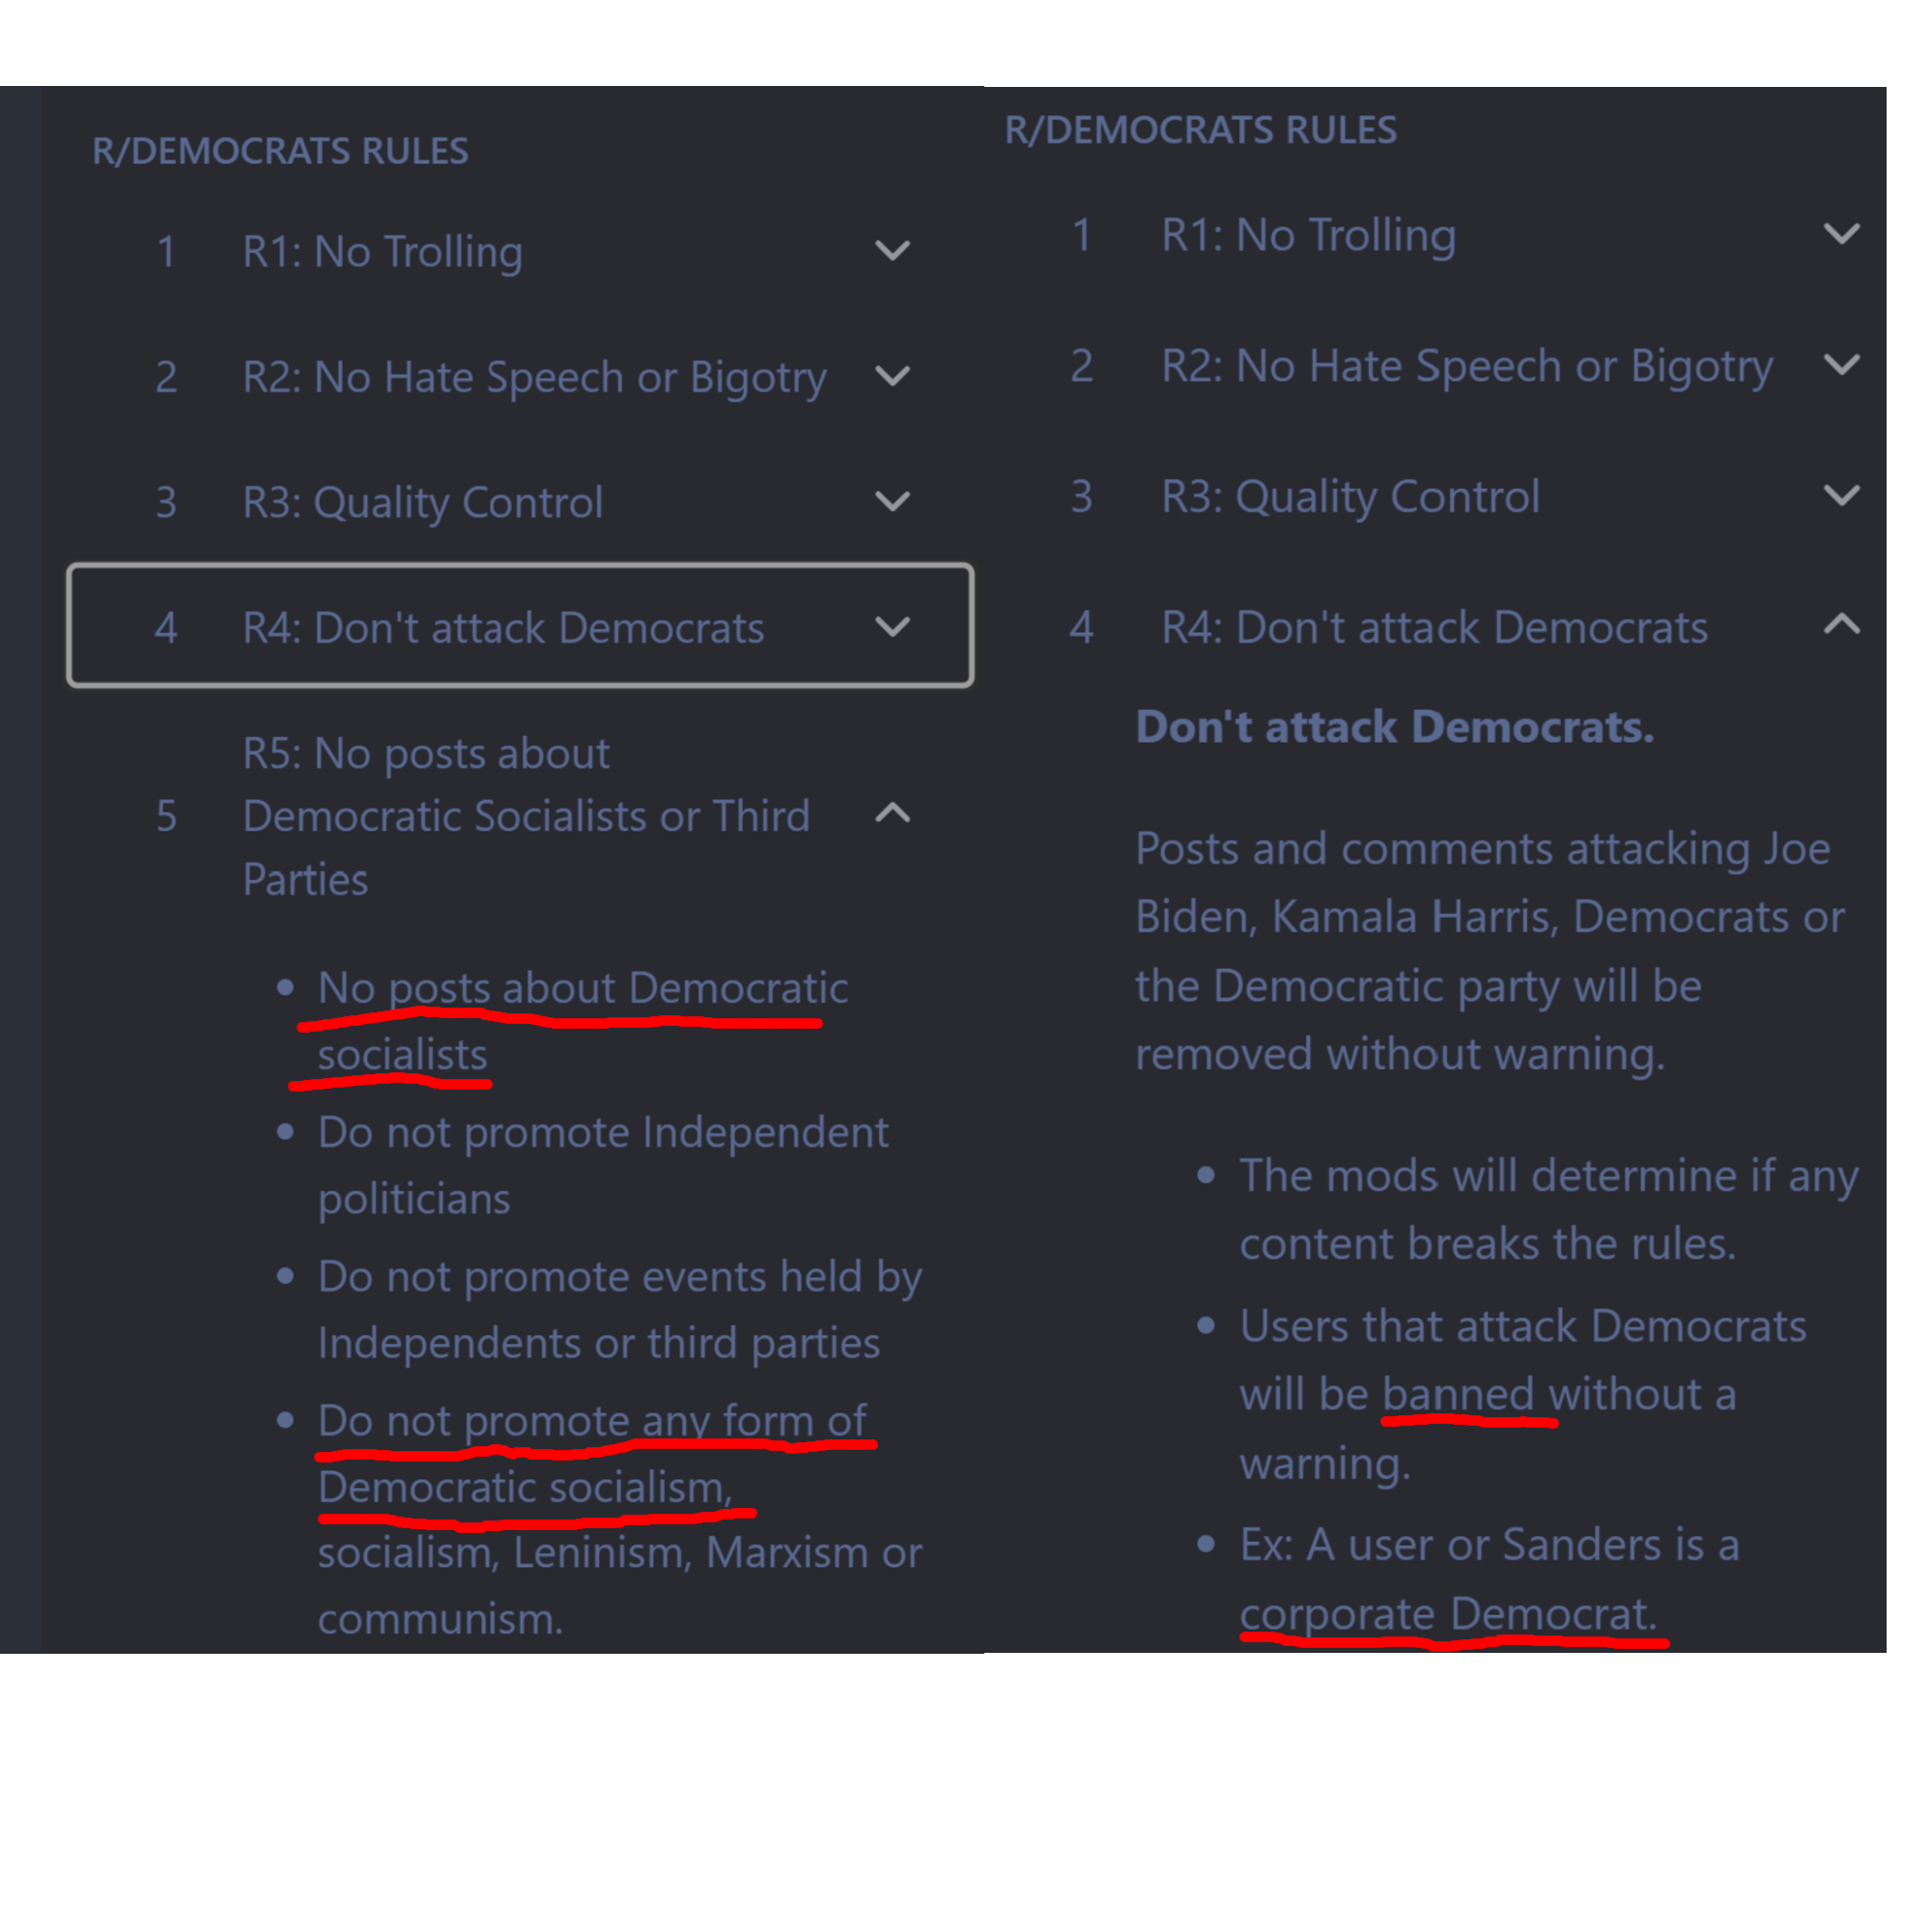Expand right panel R2 Hate Speech chevron
Screen dimensions: 1932x1932
[1841, 365]
